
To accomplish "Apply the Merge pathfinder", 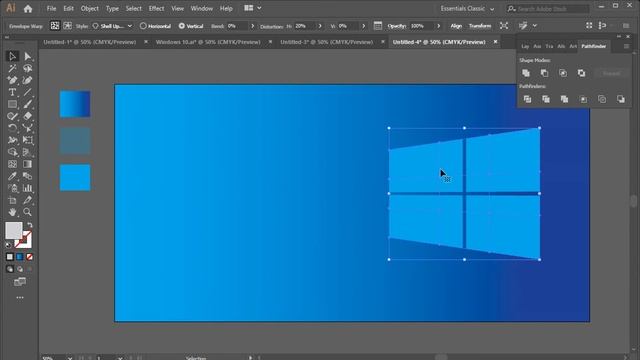I will (x=564, y=99).
